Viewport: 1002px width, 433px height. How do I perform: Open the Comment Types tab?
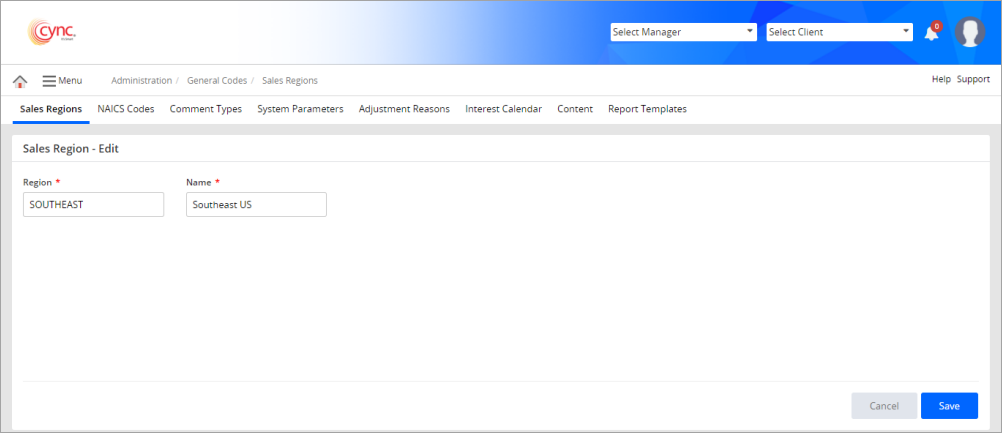pos(206,109)
